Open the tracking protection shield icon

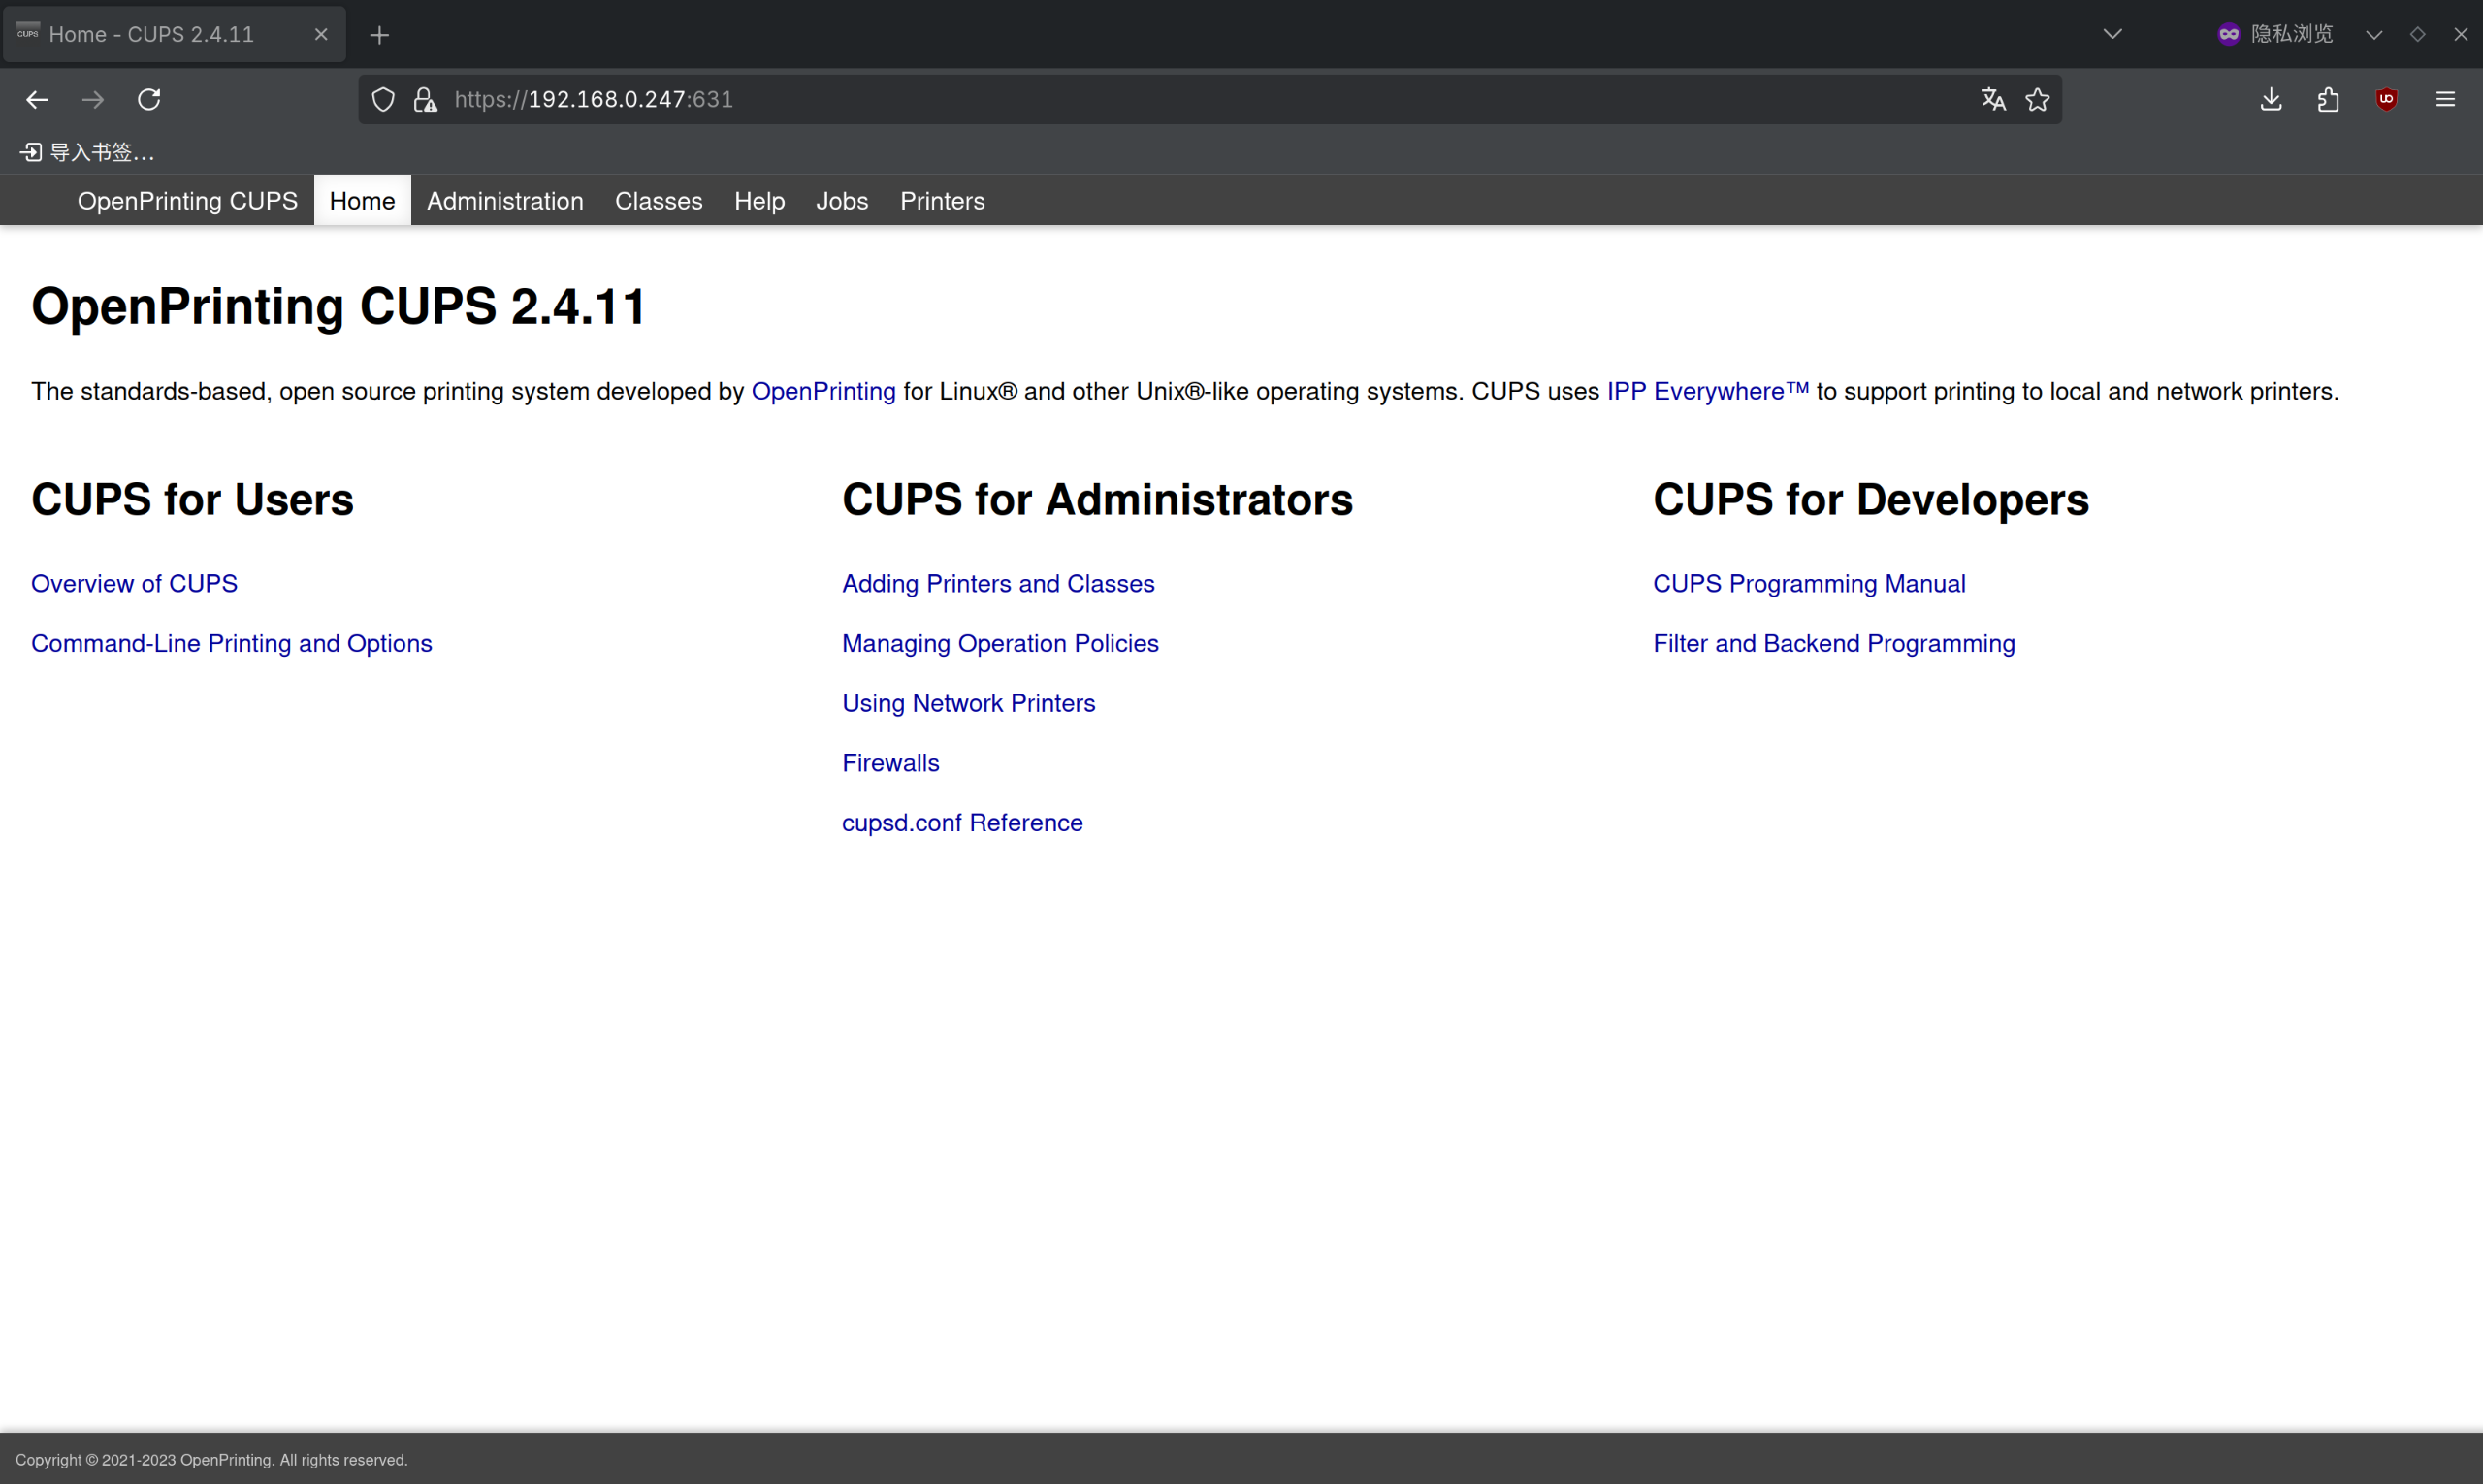(383, 99)
